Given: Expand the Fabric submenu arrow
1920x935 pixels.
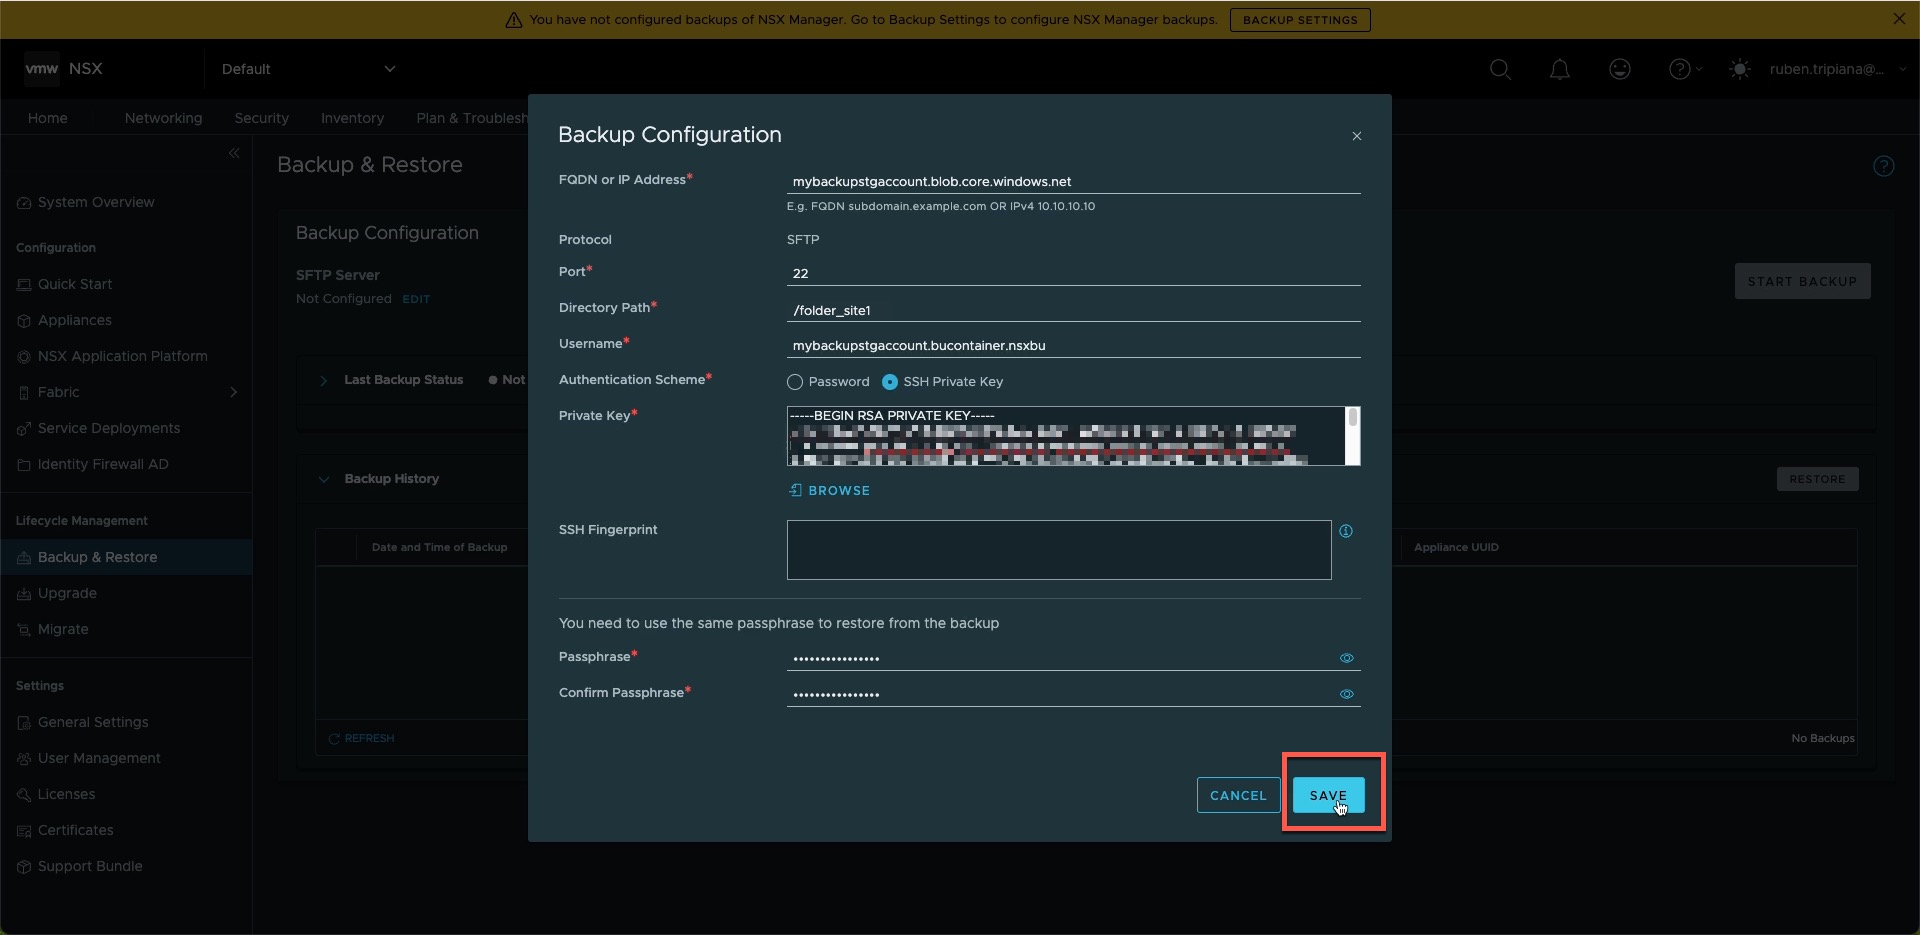Looking at the screenshot, I should pyautogui.click(x=234, y=392).
